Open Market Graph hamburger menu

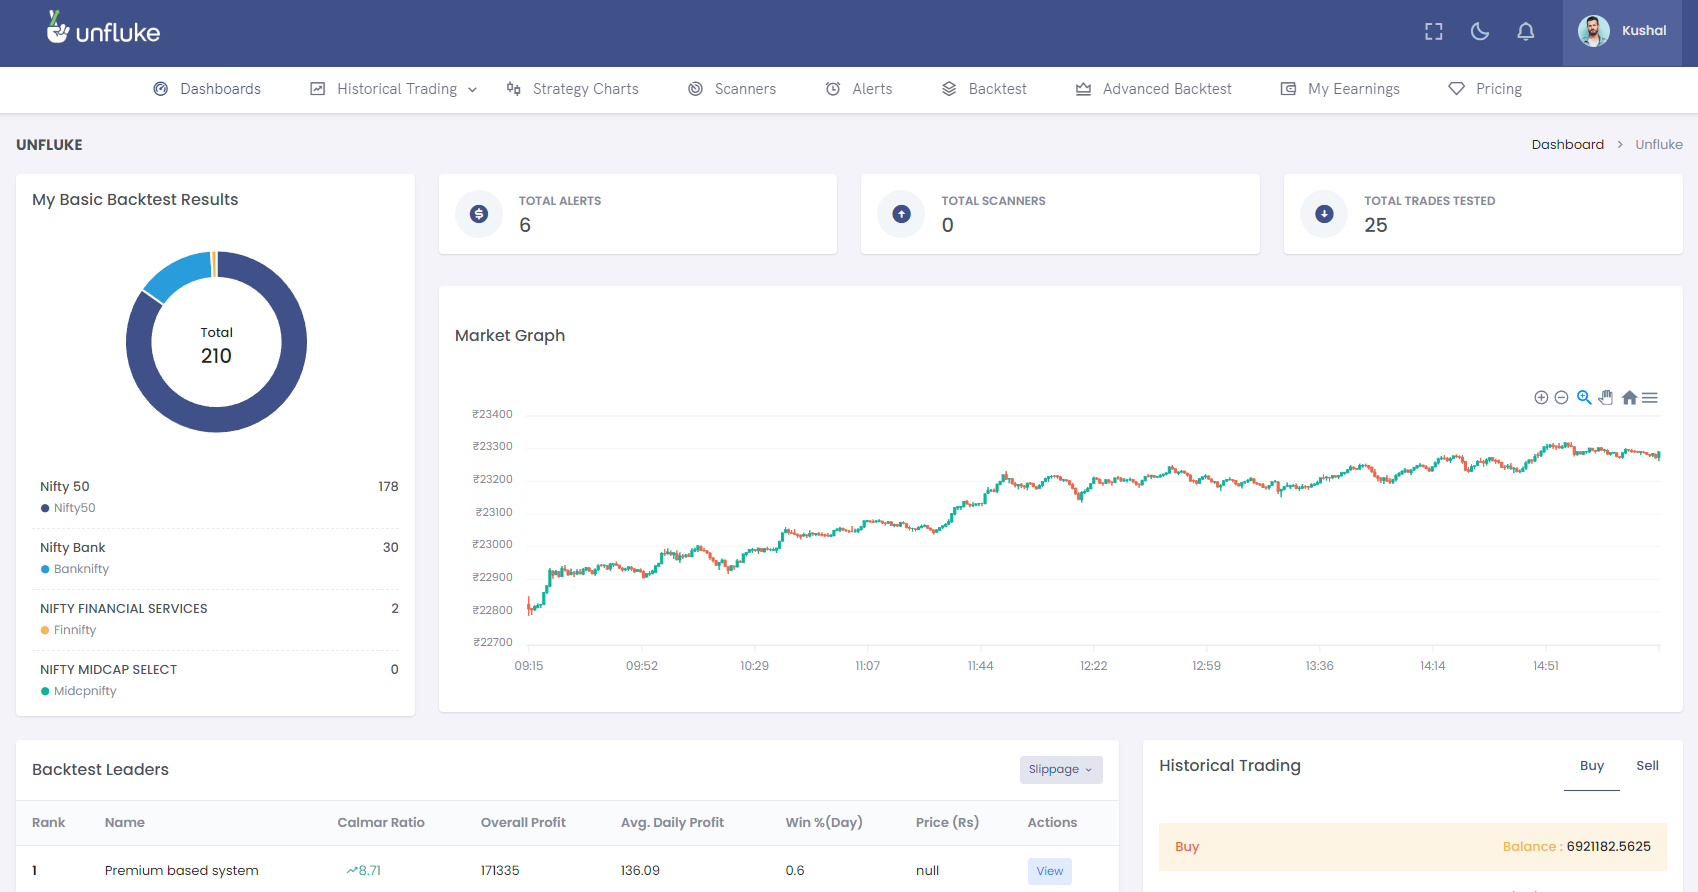tap(1650, 398)
